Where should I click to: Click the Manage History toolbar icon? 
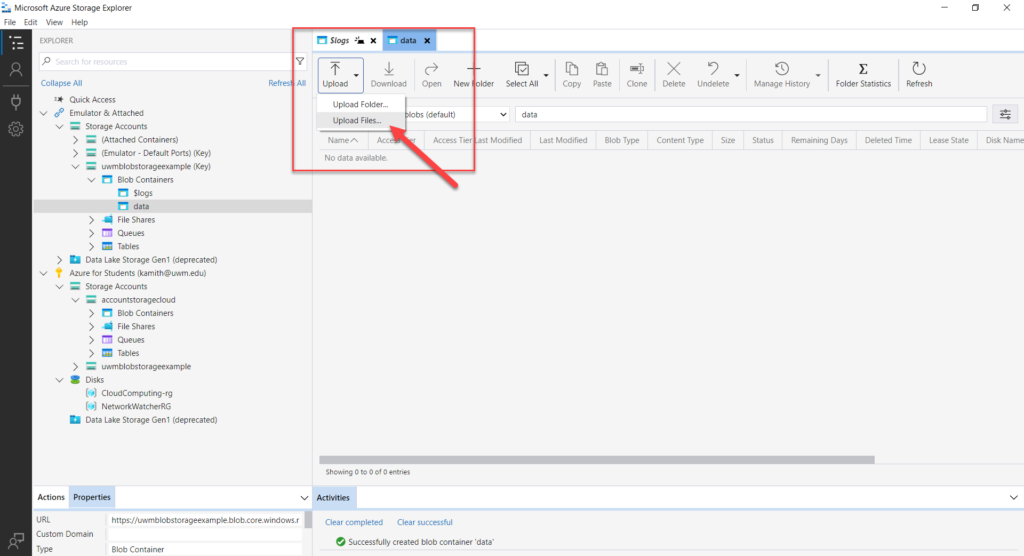782,74
